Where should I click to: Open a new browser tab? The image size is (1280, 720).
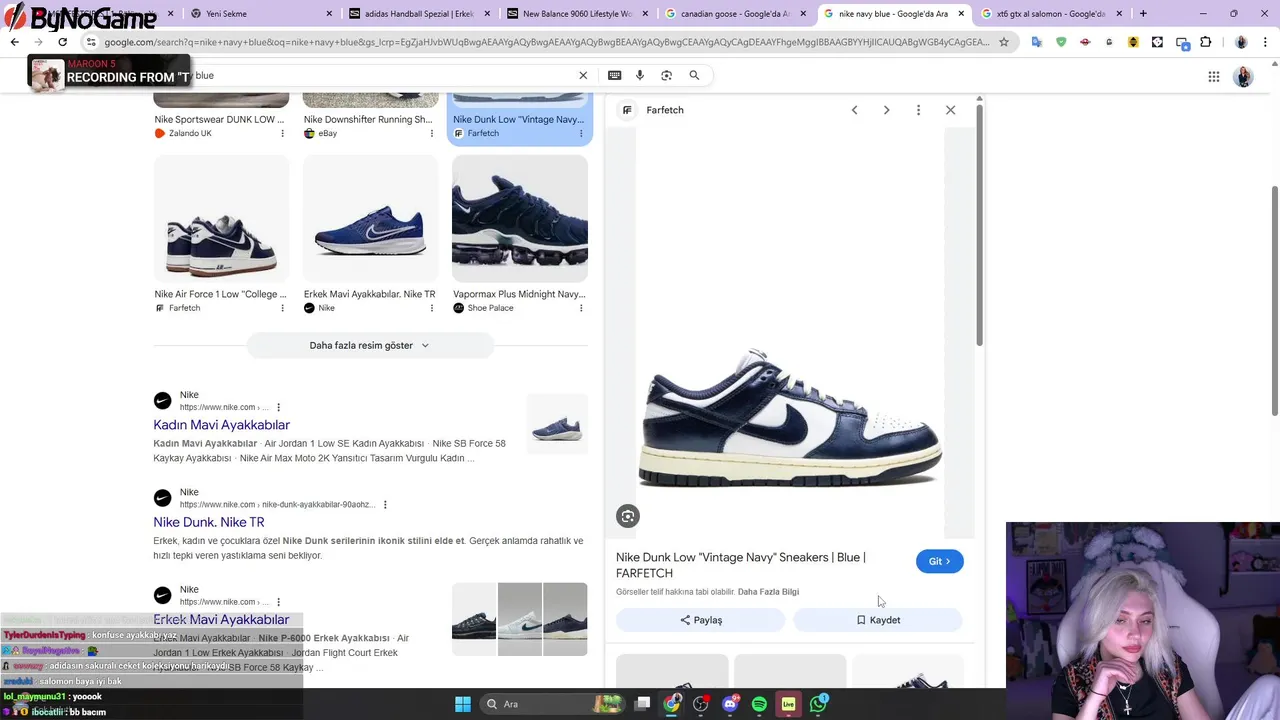pos(1143,14)
